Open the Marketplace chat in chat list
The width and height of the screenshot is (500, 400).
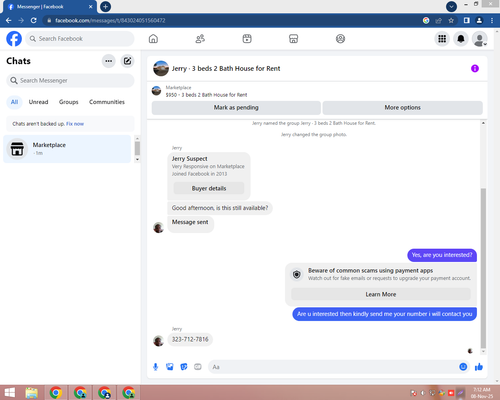click(x=67, y=149)
